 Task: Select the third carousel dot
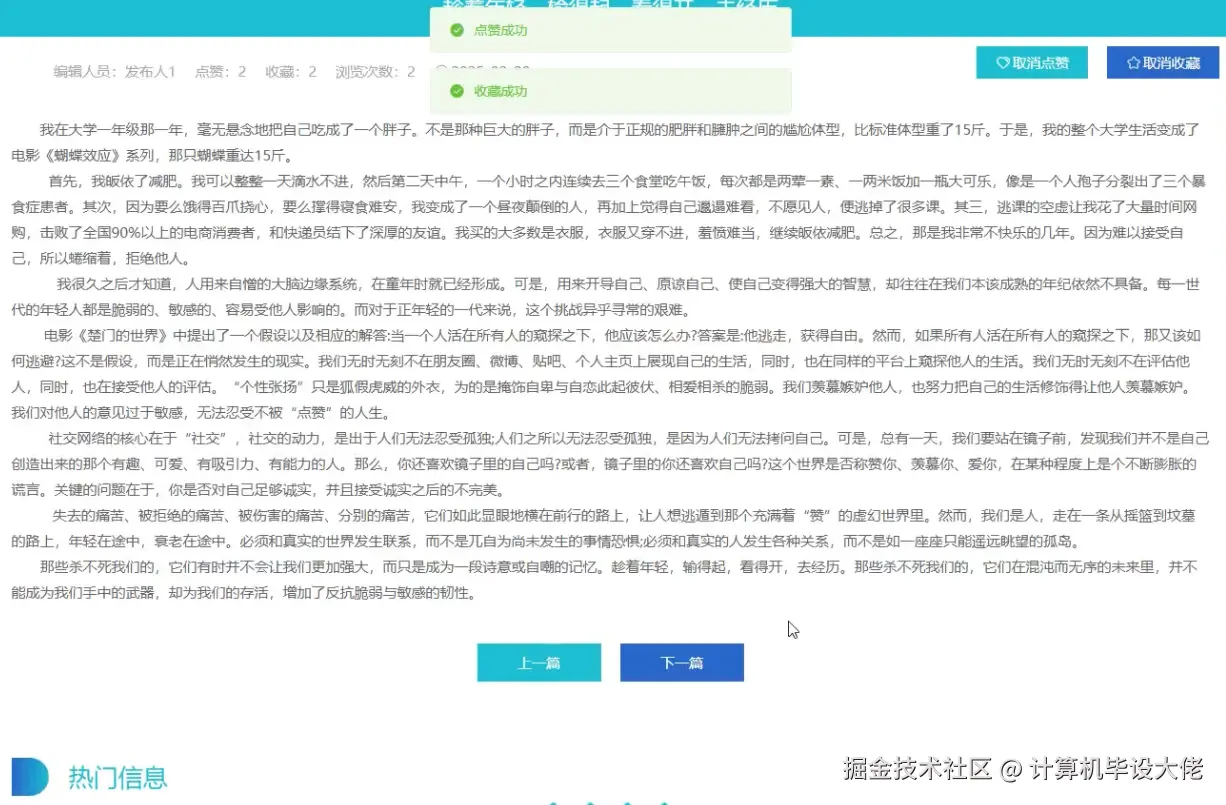(628, 803)
